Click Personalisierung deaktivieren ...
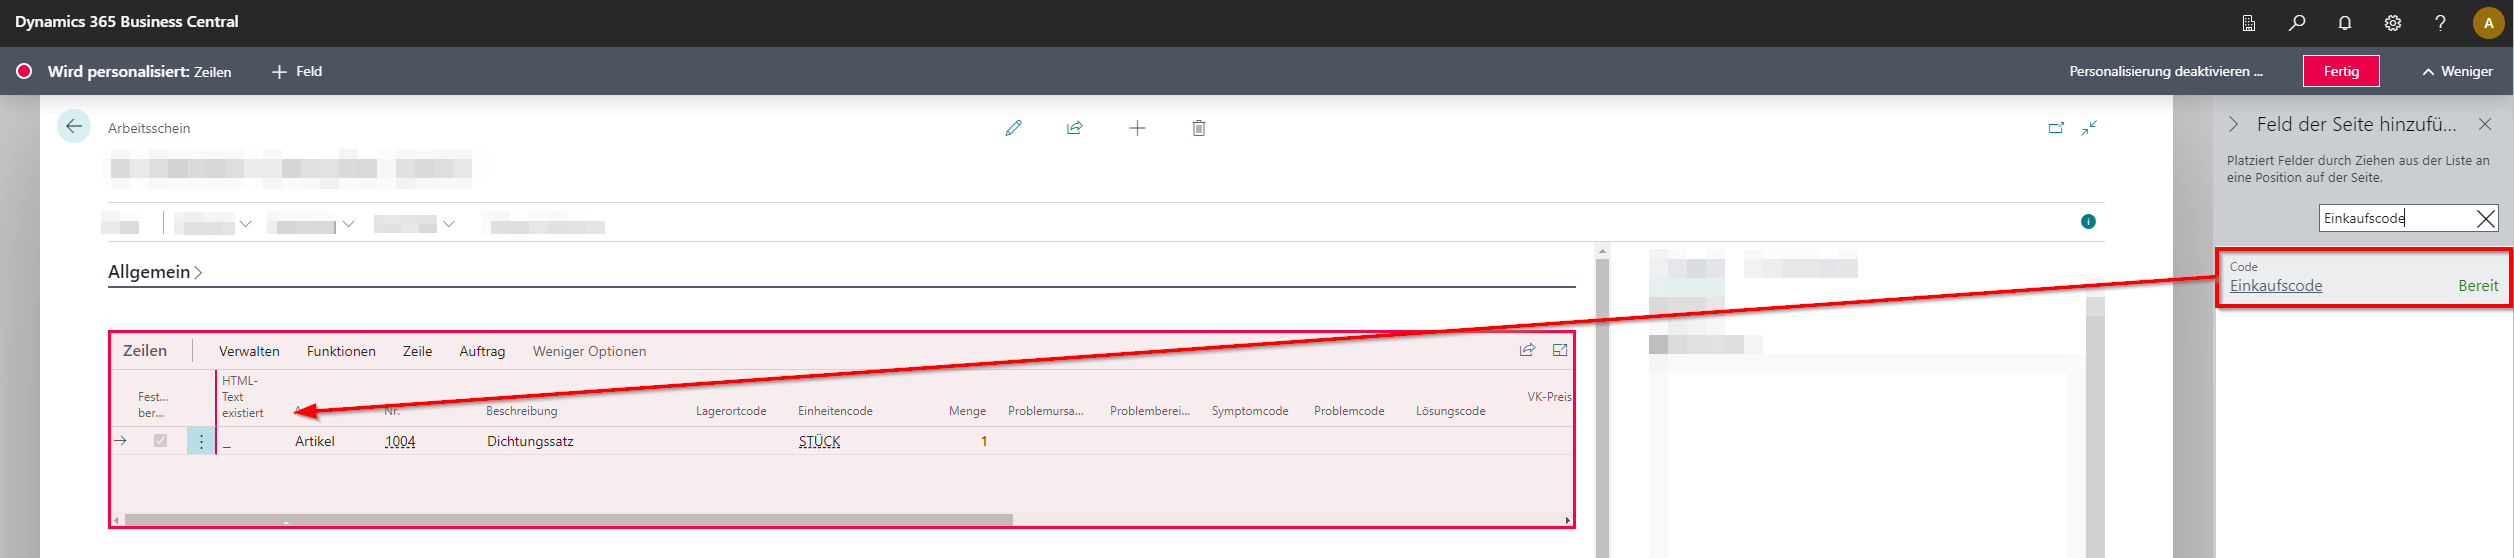The image size is (2514, 558). click(x=2166, y=71)
